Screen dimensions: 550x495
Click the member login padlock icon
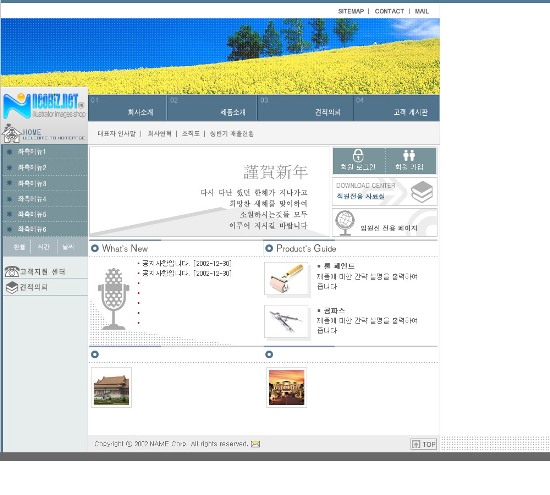point(358,155)
